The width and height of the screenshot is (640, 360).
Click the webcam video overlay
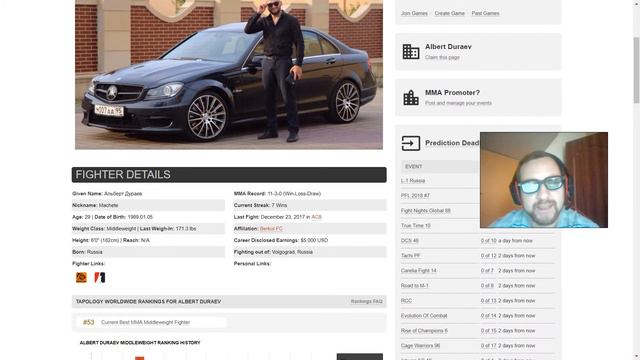coord(544,180)
